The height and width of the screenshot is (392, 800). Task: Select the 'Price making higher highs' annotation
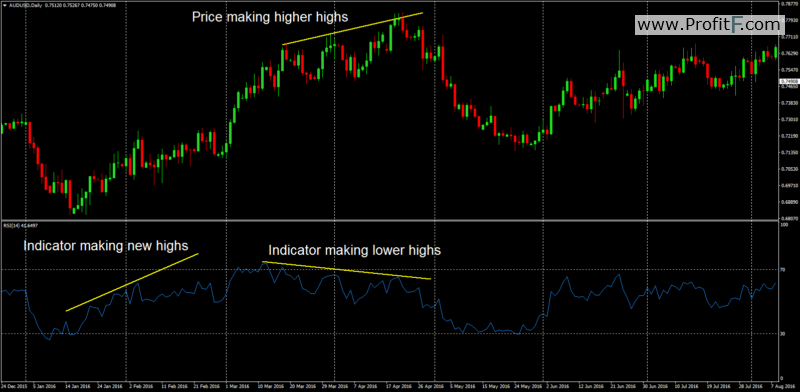[270, 17]
